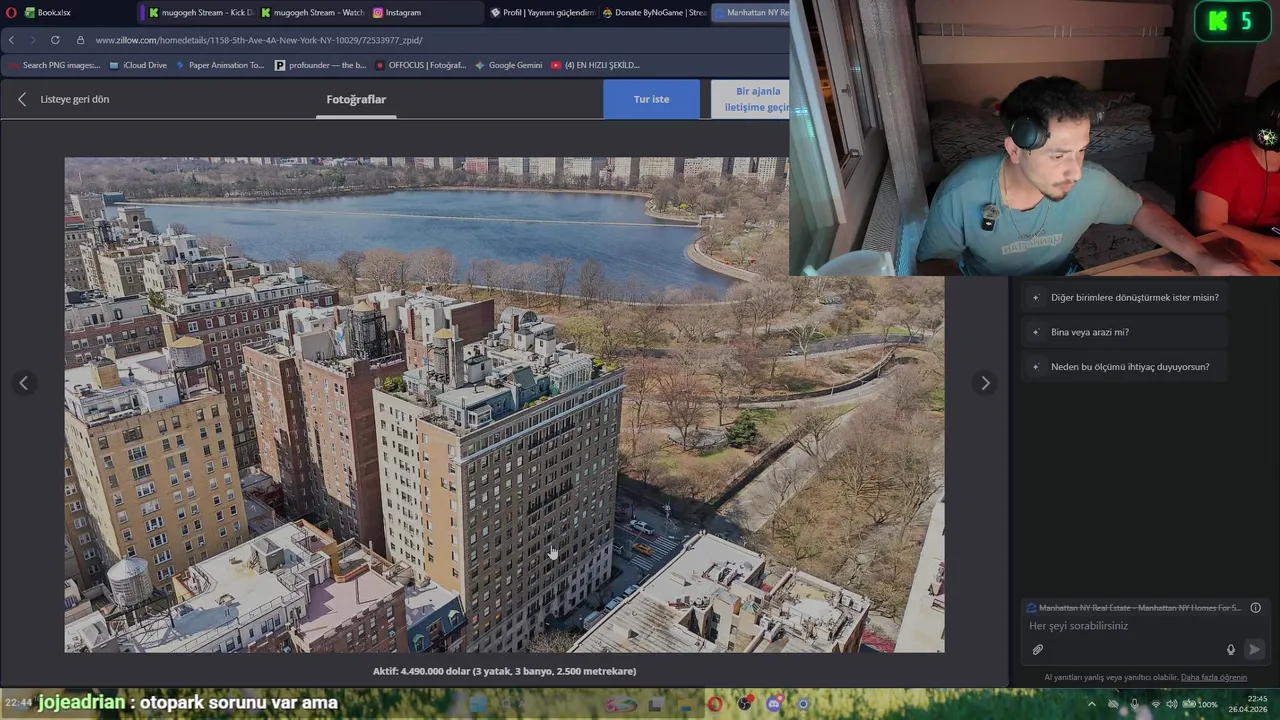Open volume speaker tray icon

click(x=1172, y=704)
